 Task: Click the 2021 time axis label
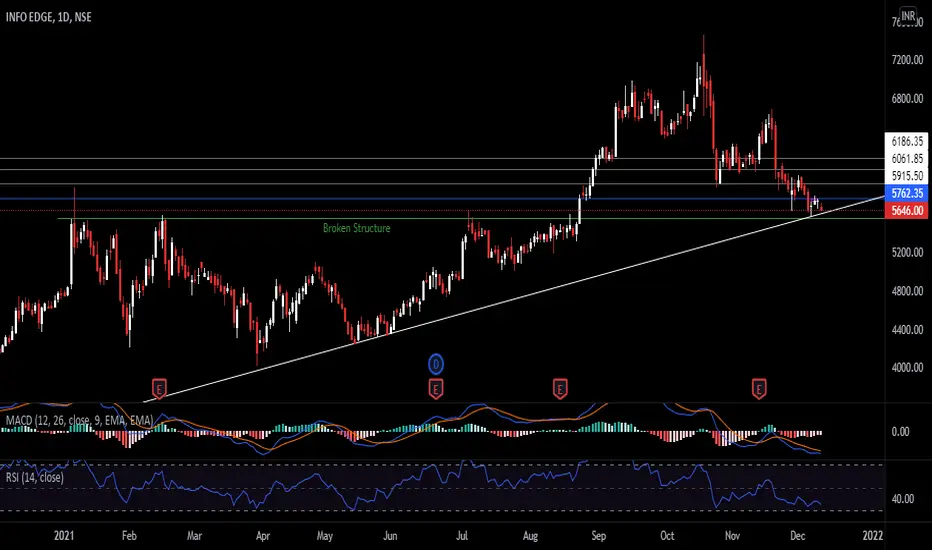click(x=64, y=536)
